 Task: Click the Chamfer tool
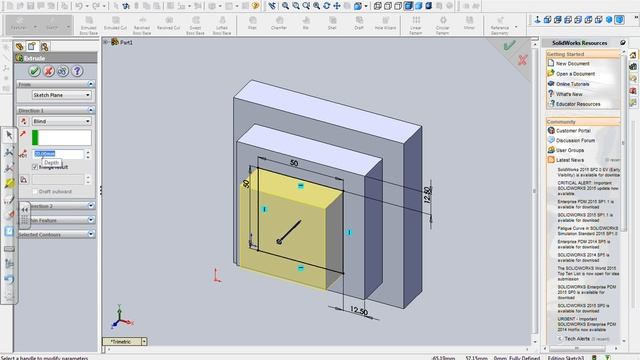tap(279, 23)
